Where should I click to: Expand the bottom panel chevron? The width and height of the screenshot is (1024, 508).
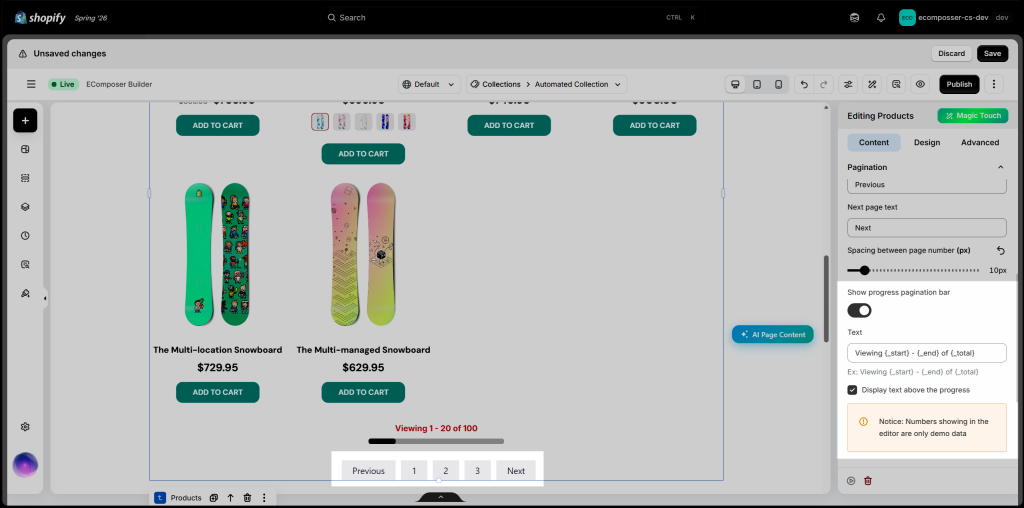tap(441, 498)
